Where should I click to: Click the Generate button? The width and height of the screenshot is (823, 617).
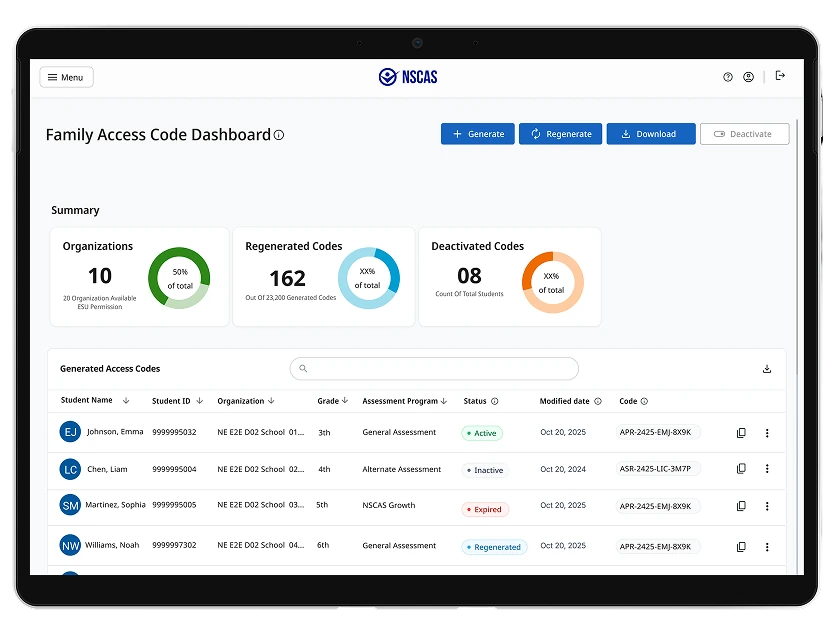coord(478,134)
